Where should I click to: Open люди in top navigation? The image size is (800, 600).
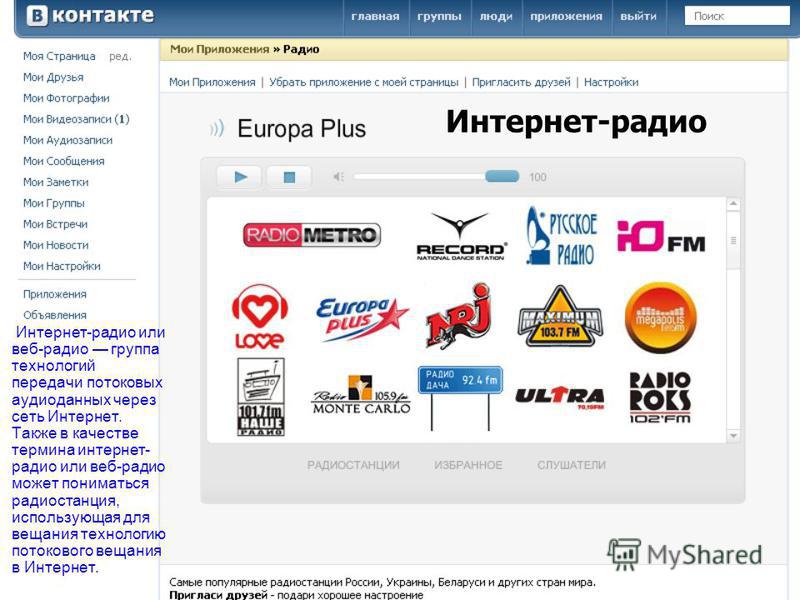coord(496,16)
